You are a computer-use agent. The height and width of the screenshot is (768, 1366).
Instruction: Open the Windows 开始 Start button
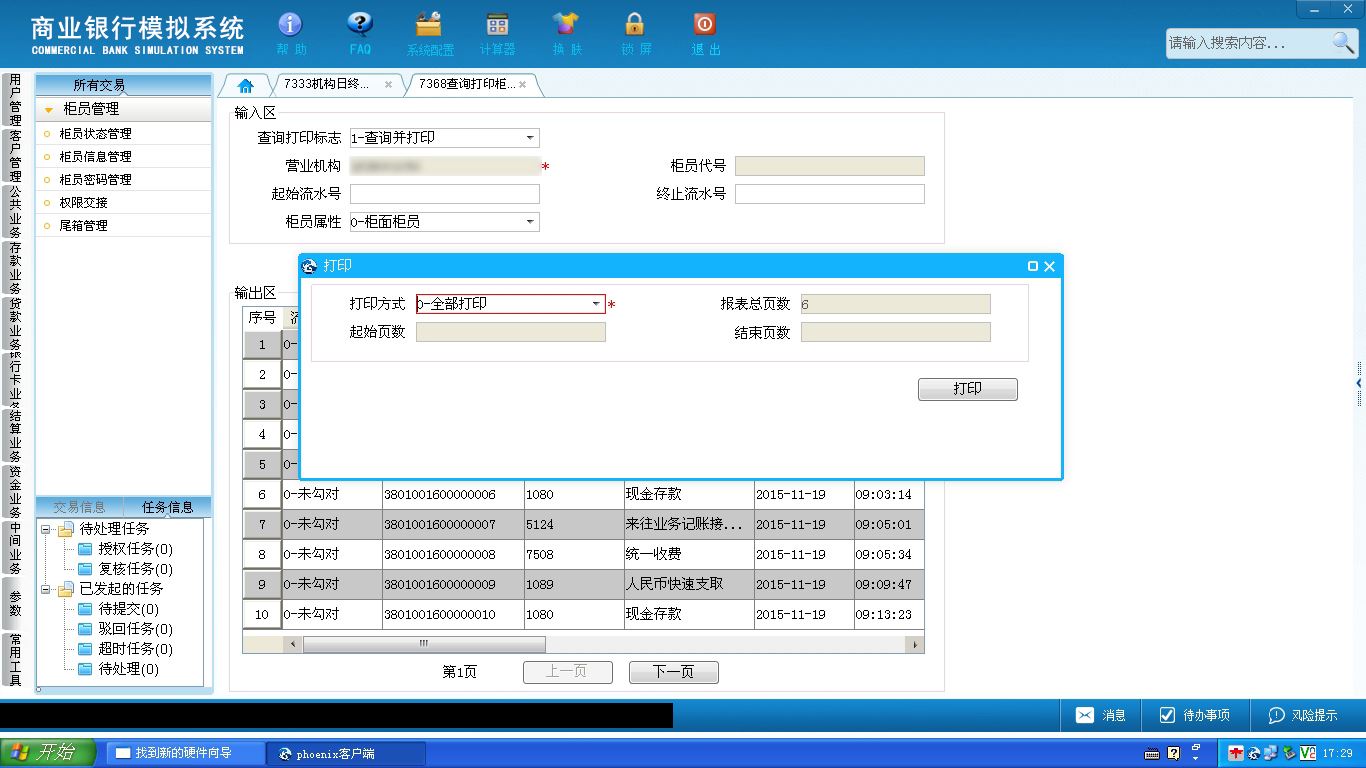(48, 753)
